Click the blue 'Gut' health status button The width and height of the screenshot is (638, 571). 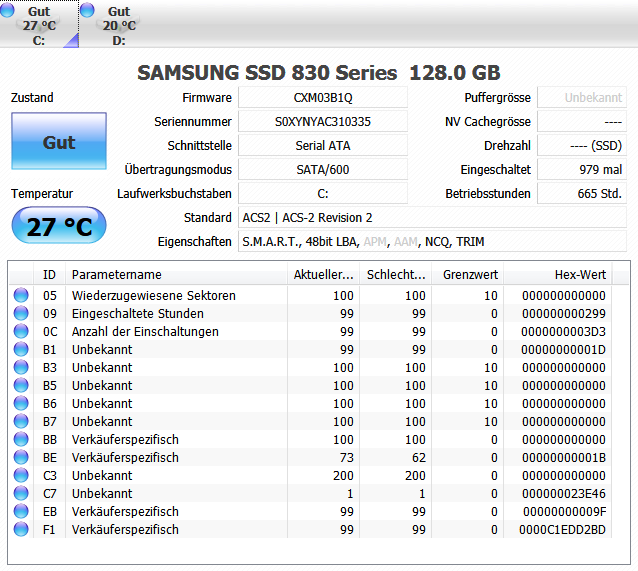(x=59, y=142)
